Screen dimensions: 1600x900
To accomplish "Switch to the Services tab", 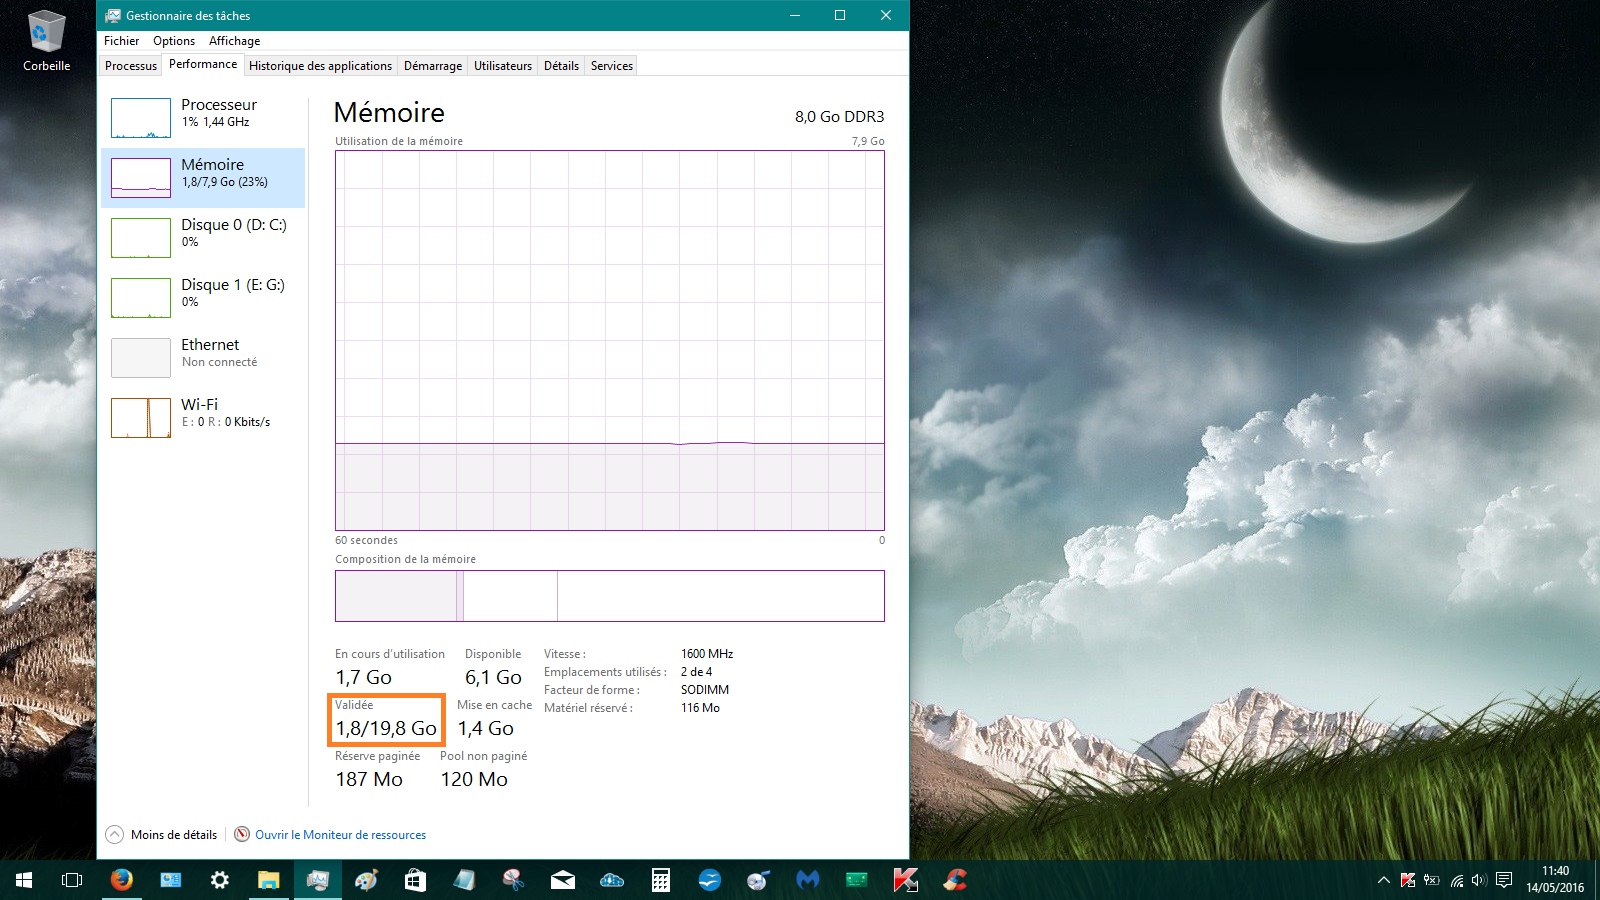I will 612,66.
